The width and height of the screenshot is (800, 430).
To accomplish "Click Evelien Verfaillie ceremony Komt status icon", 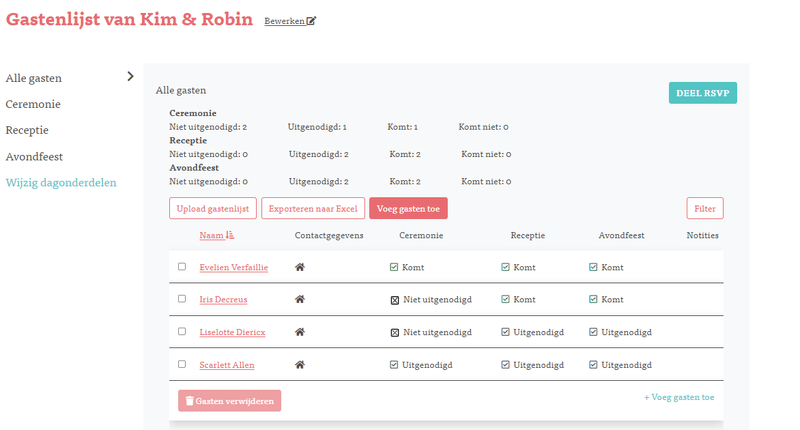I will point(395,268).
